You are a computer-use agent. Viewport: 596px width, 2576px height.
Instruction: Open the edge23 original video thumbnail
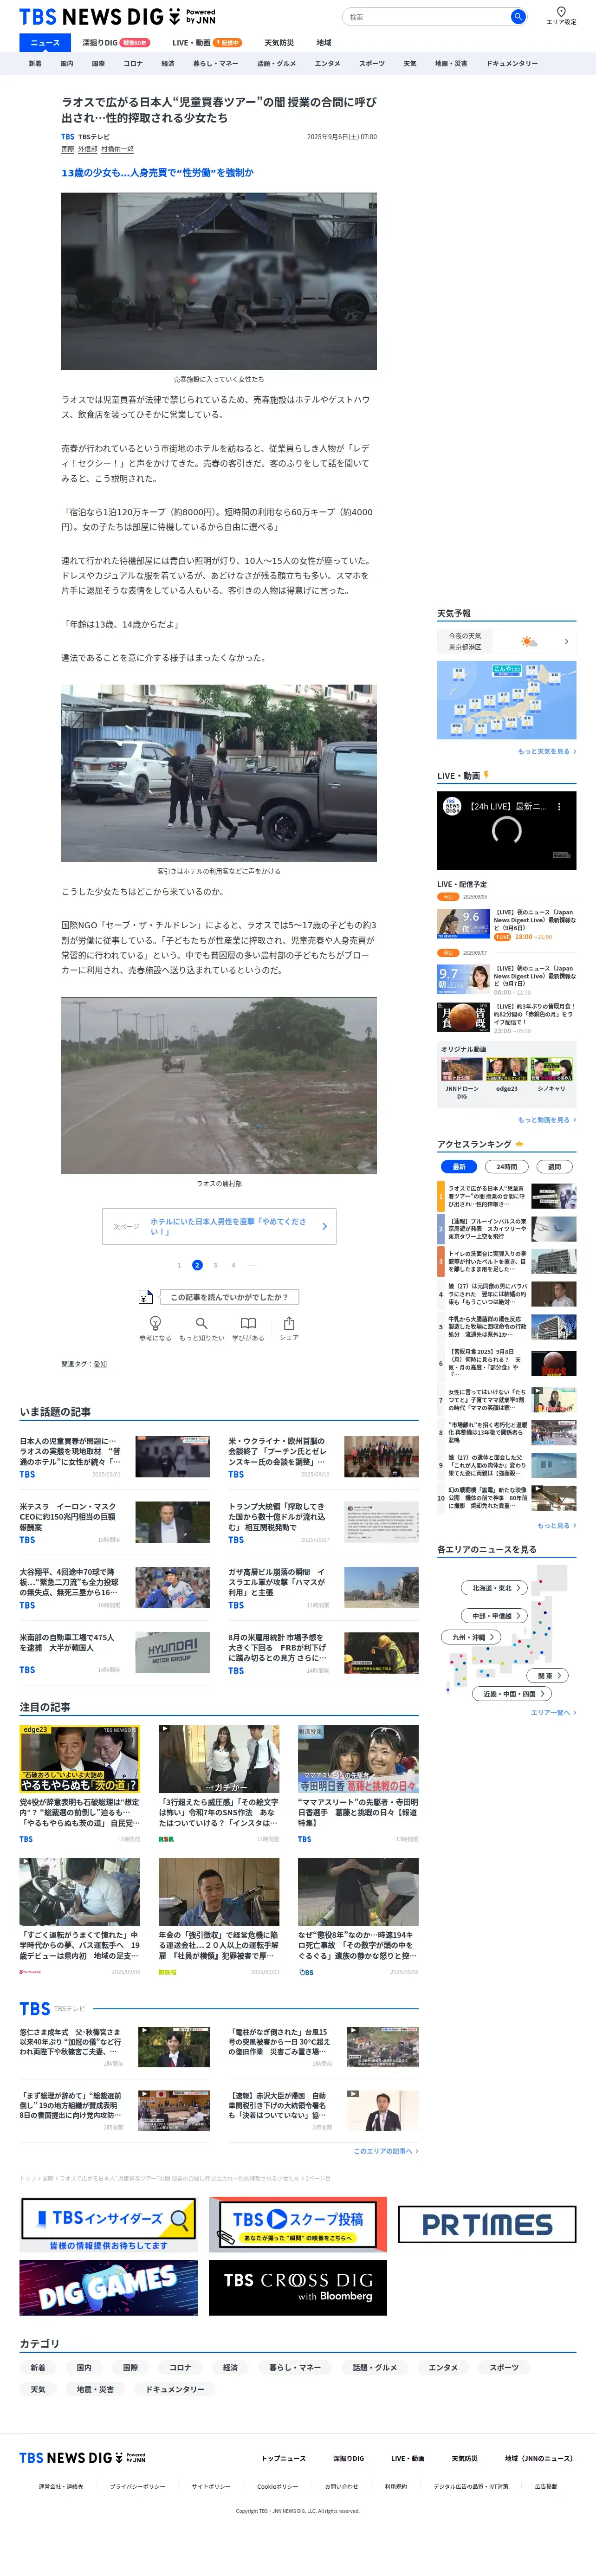coord(506,1069)
